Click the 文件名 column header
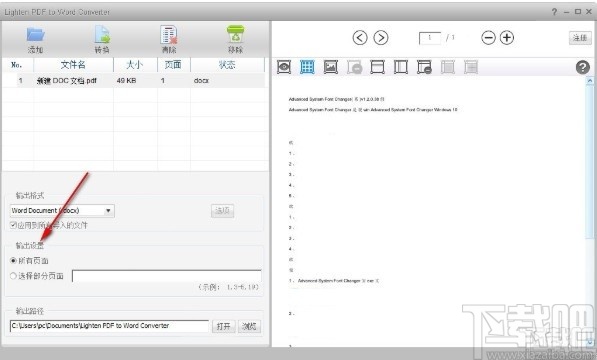 click(73, 65)
